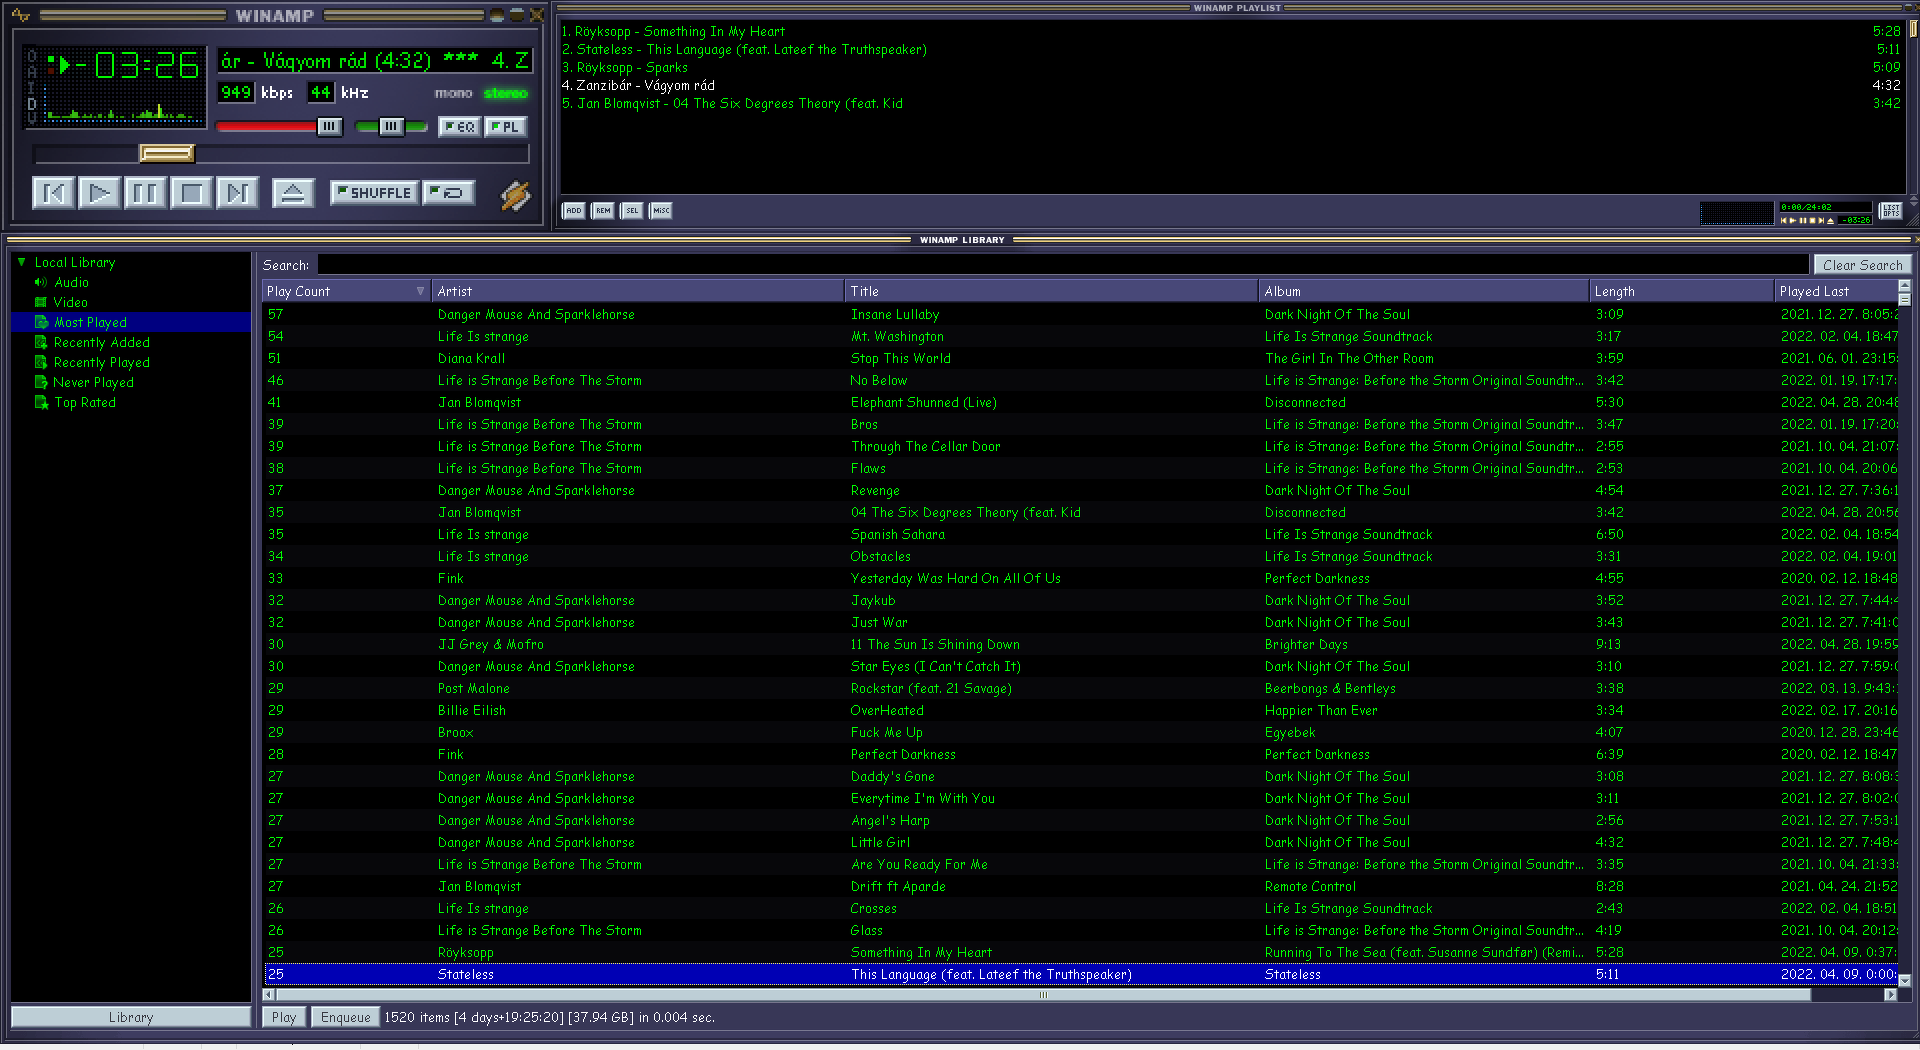The height and width of the screenshot is (1050, 1920).
Task: Select library row titled 'OverHeated'
Action: (x=1080, y=711)
